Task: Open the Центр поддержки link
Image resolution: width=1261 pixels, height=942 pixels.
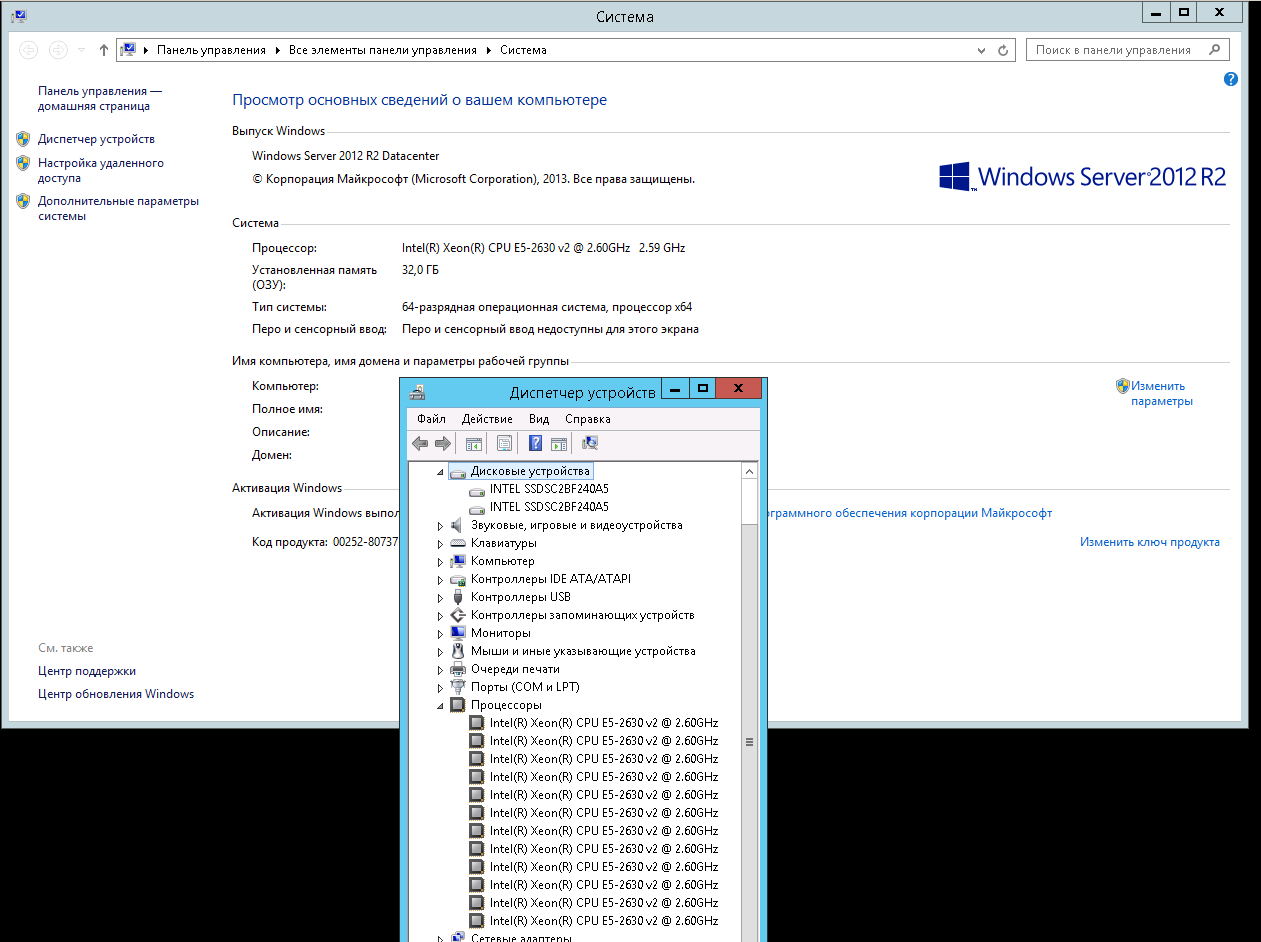Action: click(87, 671)
